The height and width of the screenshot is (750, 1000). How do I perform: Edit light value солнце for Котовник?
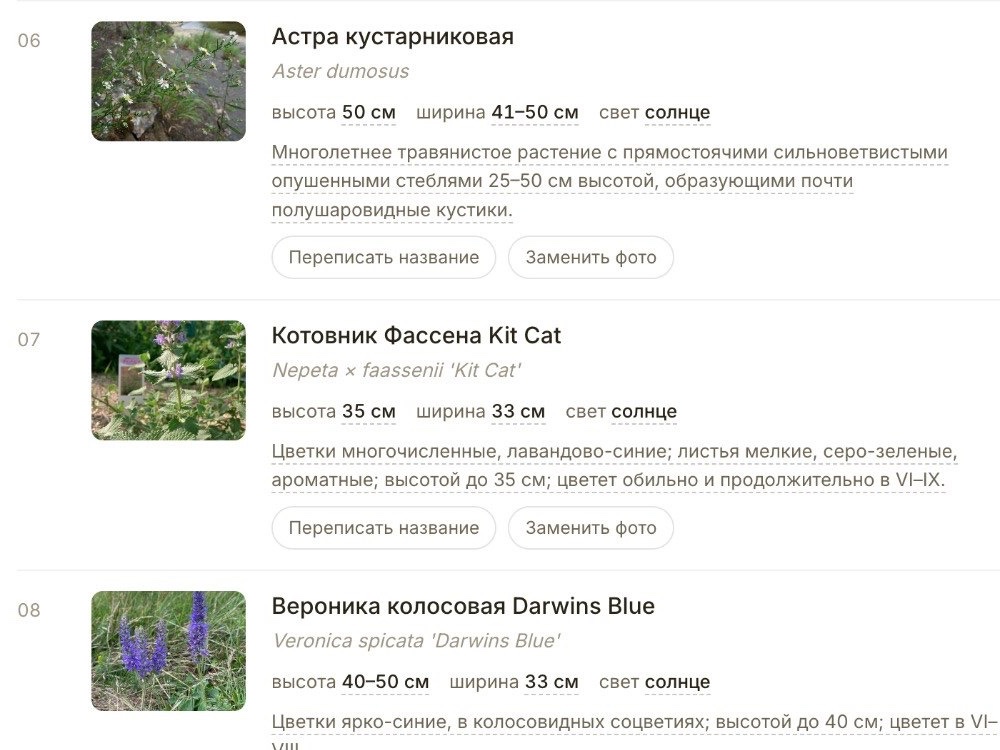[x=644, y=411]
